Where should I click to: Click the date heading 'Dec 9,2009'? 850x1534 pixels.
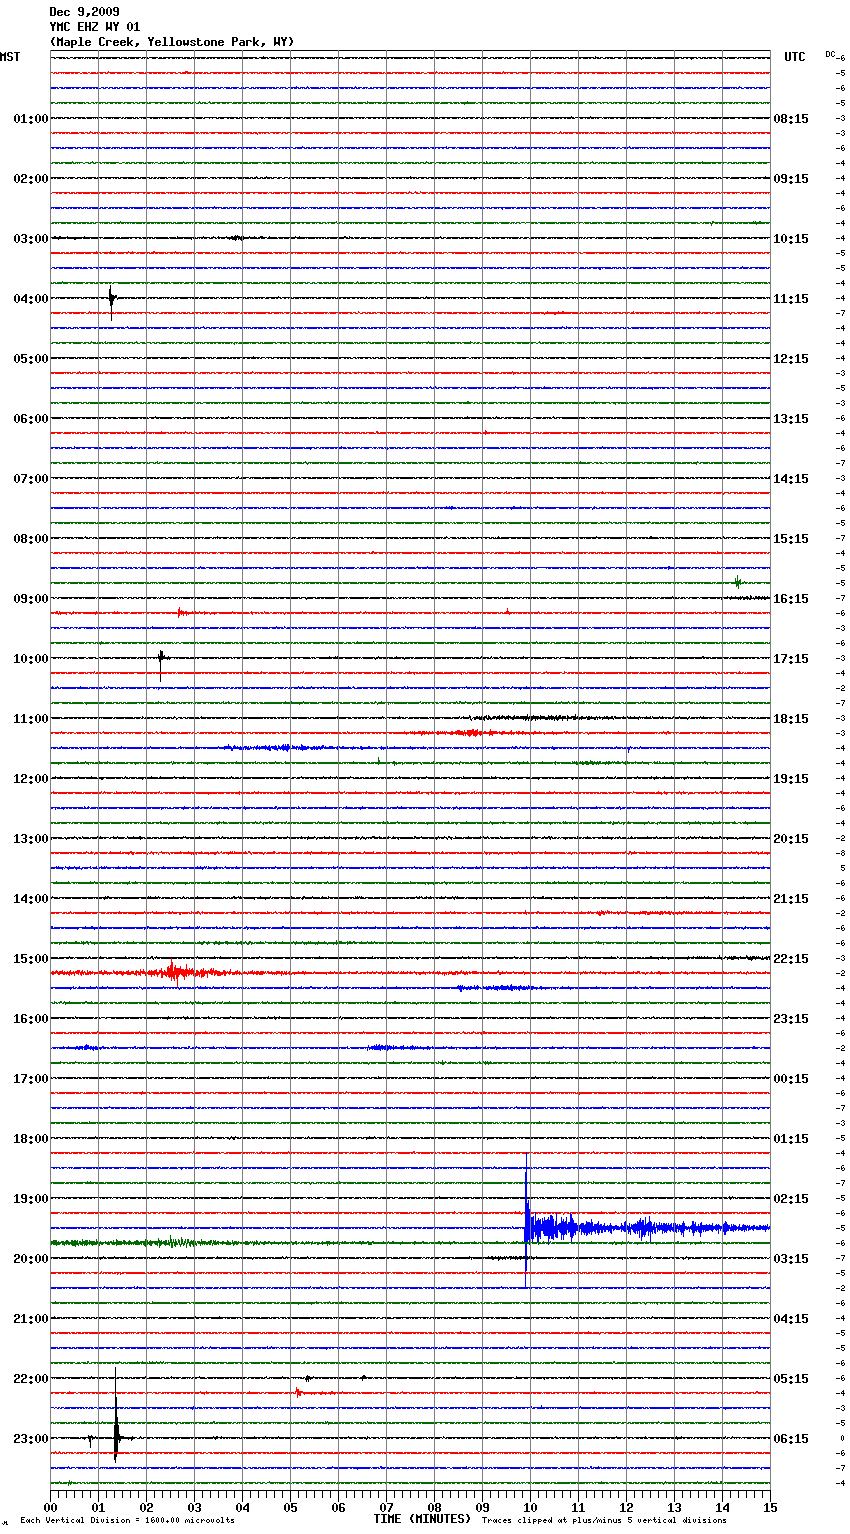pos(84,12)
